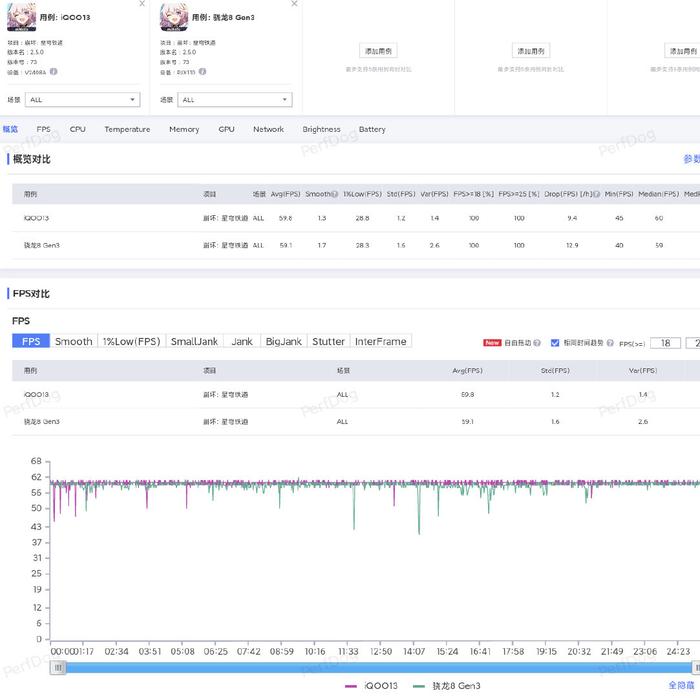The image size is (700, 698).
Task: Select the 1%Low(FPS) metric tab
Action: [131, 341]
